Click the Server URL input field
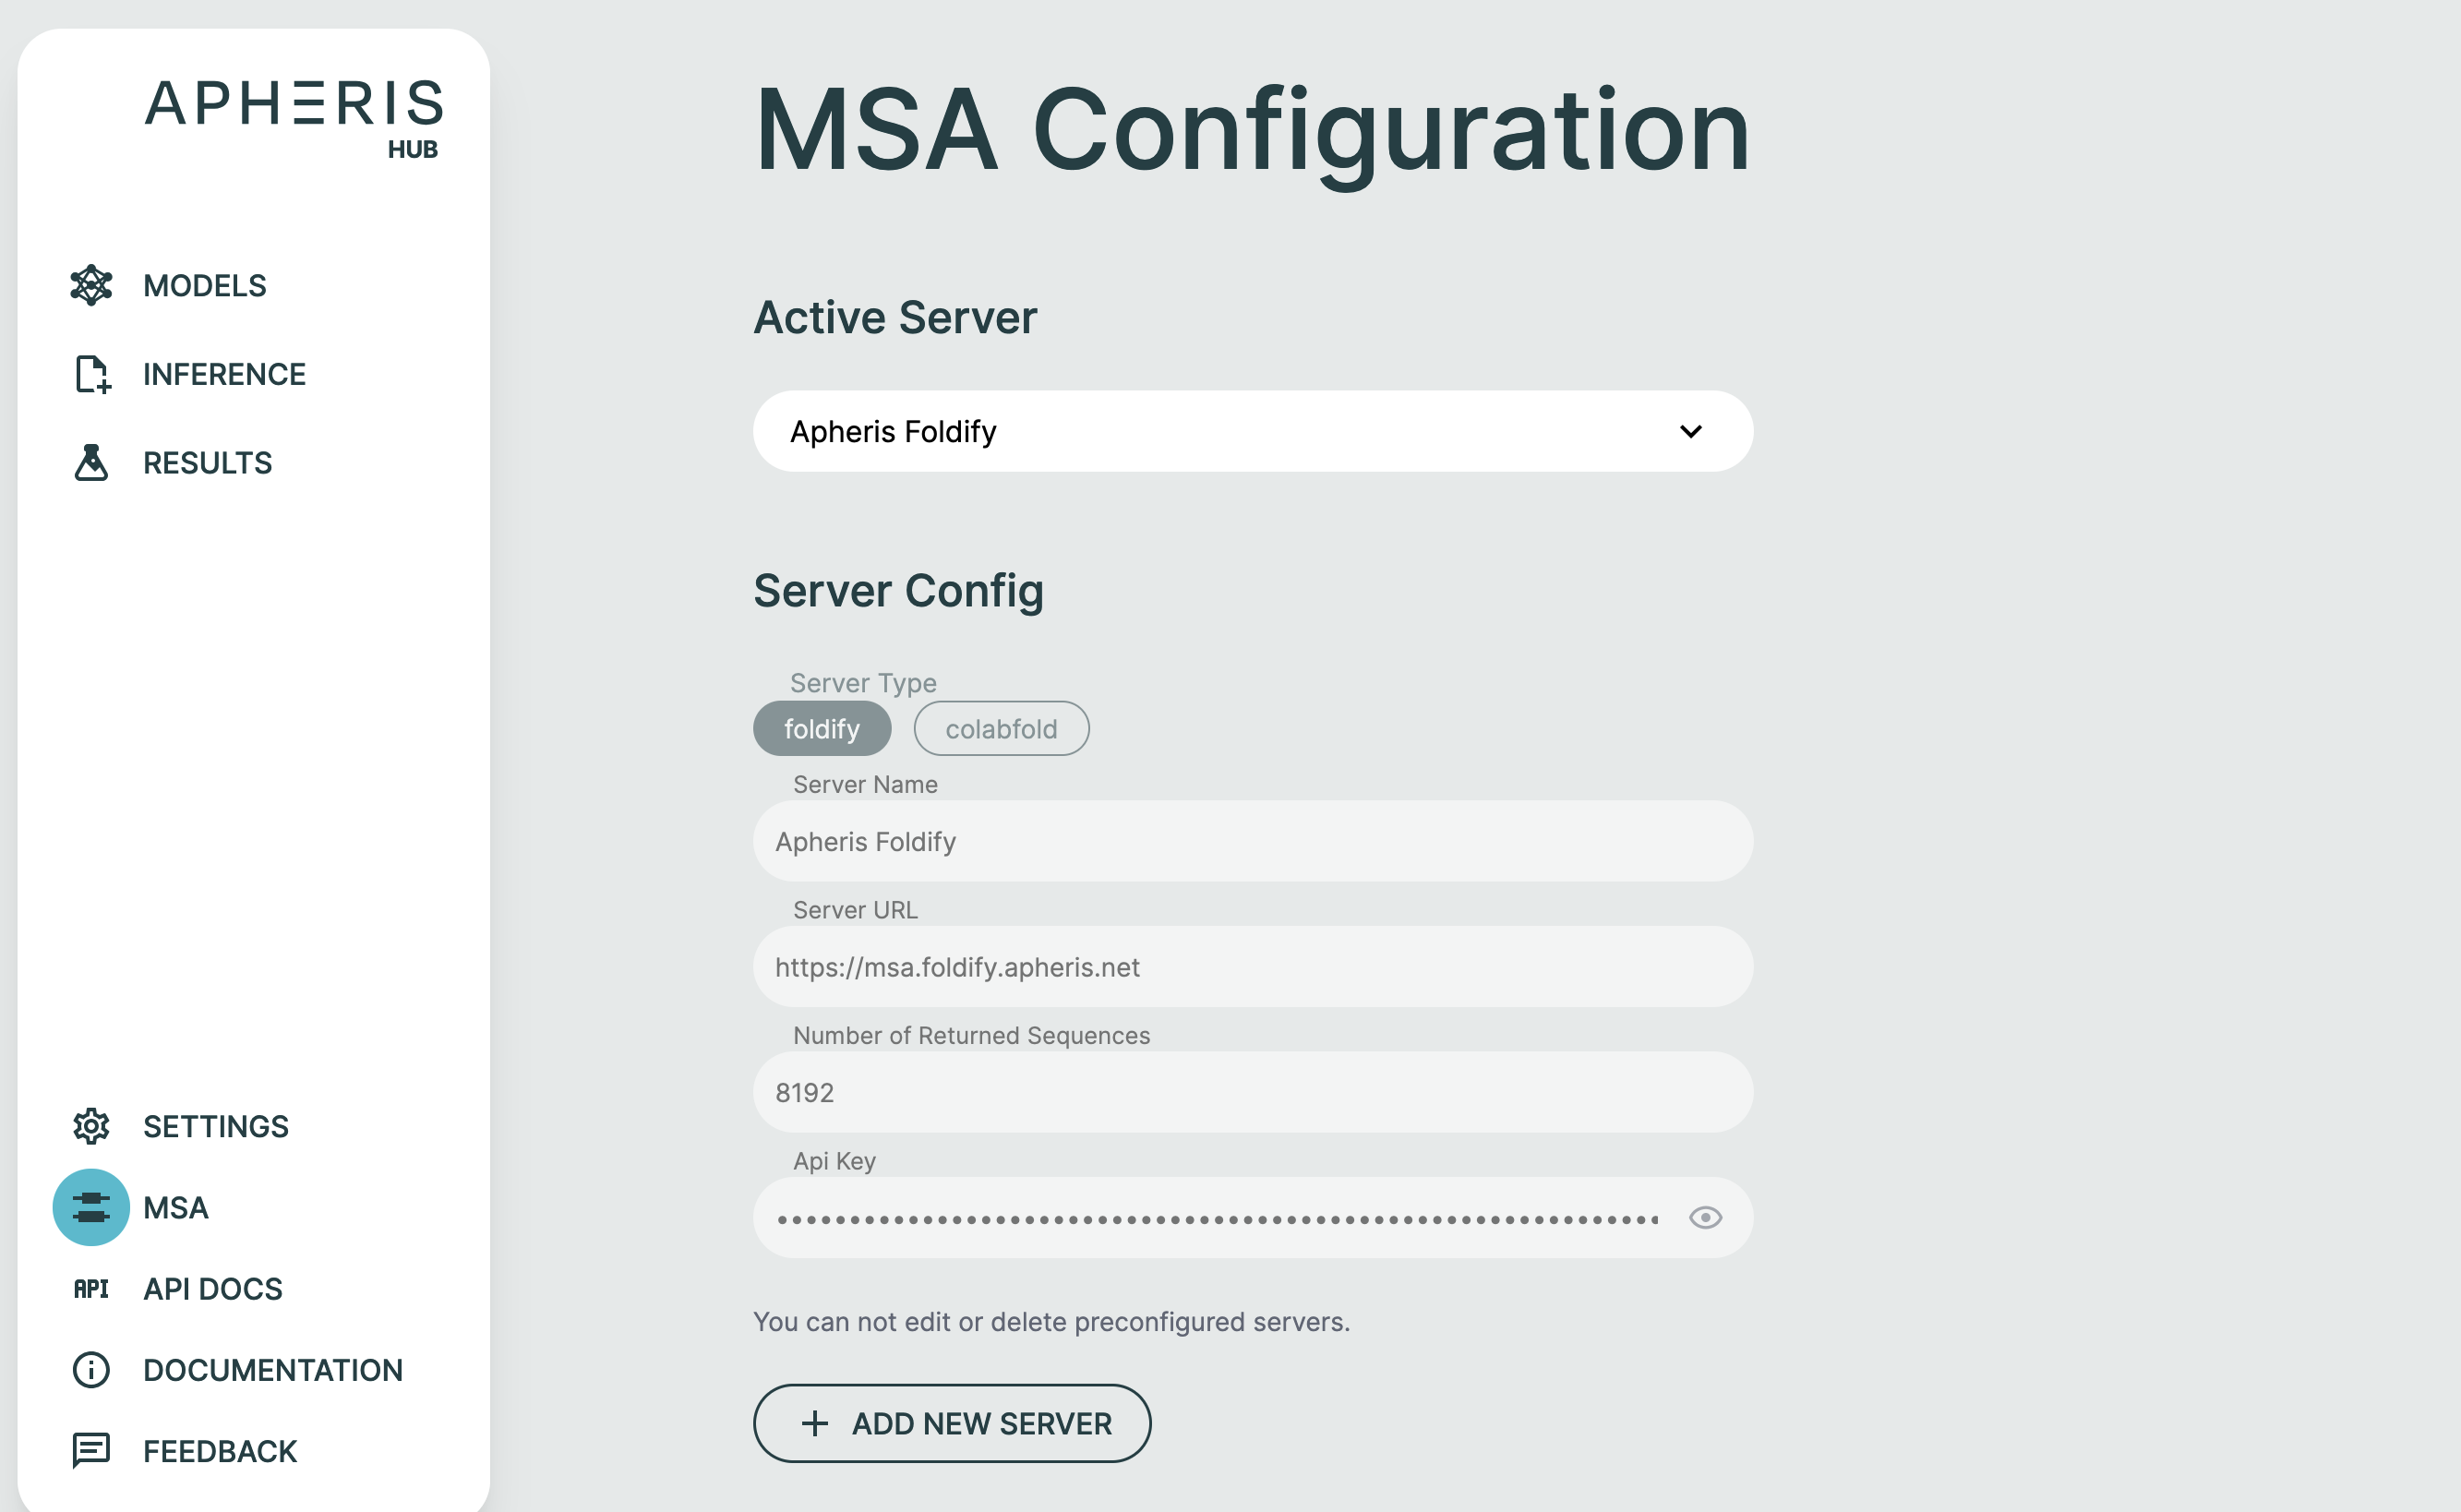This screenshot has height=1512, width=2461. [x=1251, y=967]
